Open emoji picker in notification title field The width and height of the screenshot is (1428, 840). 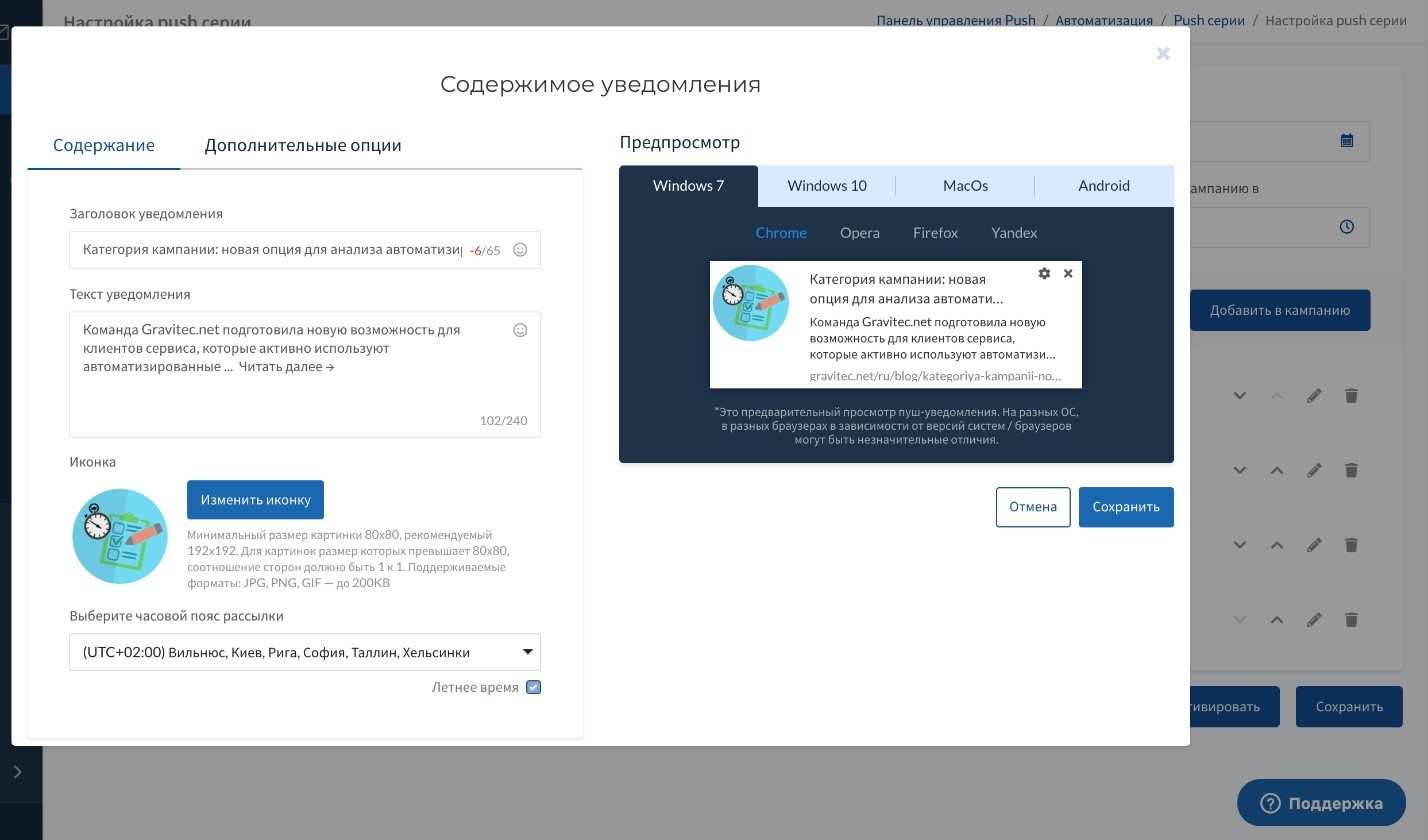pyautogui.click(x=520, y=250)
